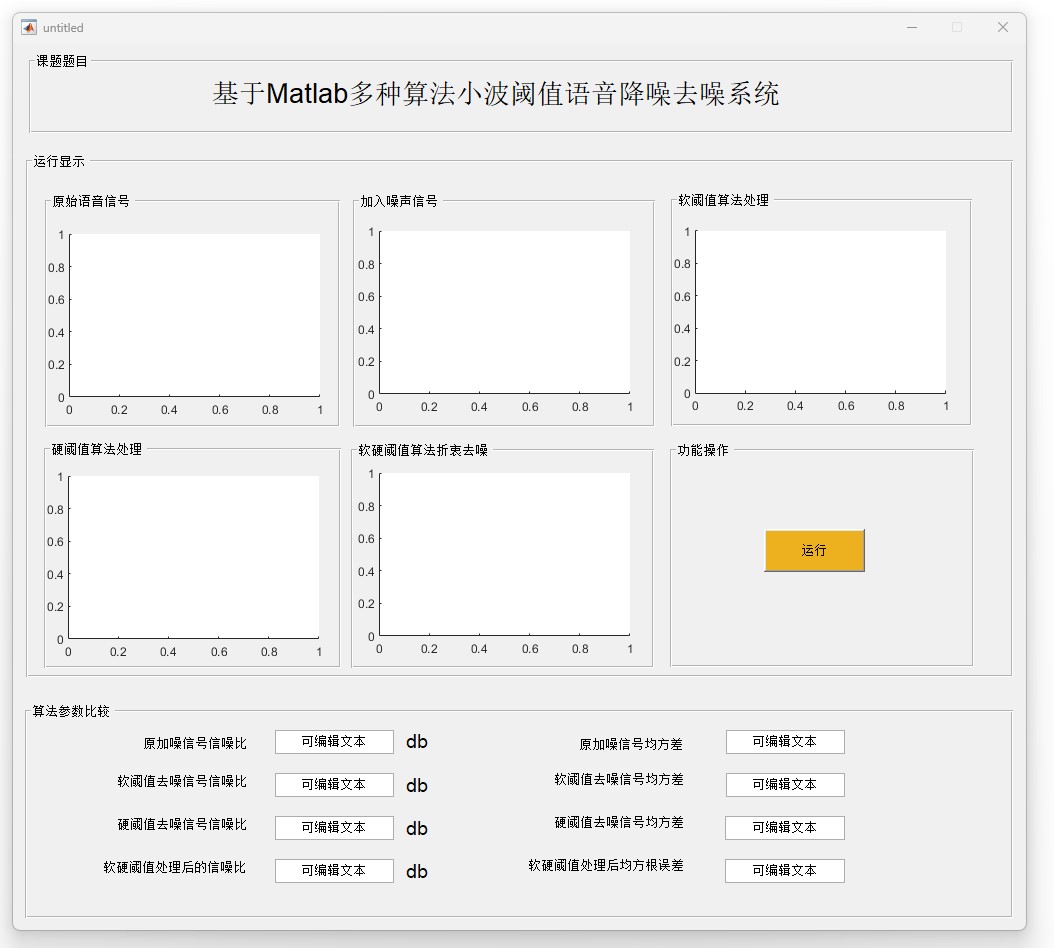
Task: Click the 加入噪声信号 plot axes
Action: click(505, 312)
